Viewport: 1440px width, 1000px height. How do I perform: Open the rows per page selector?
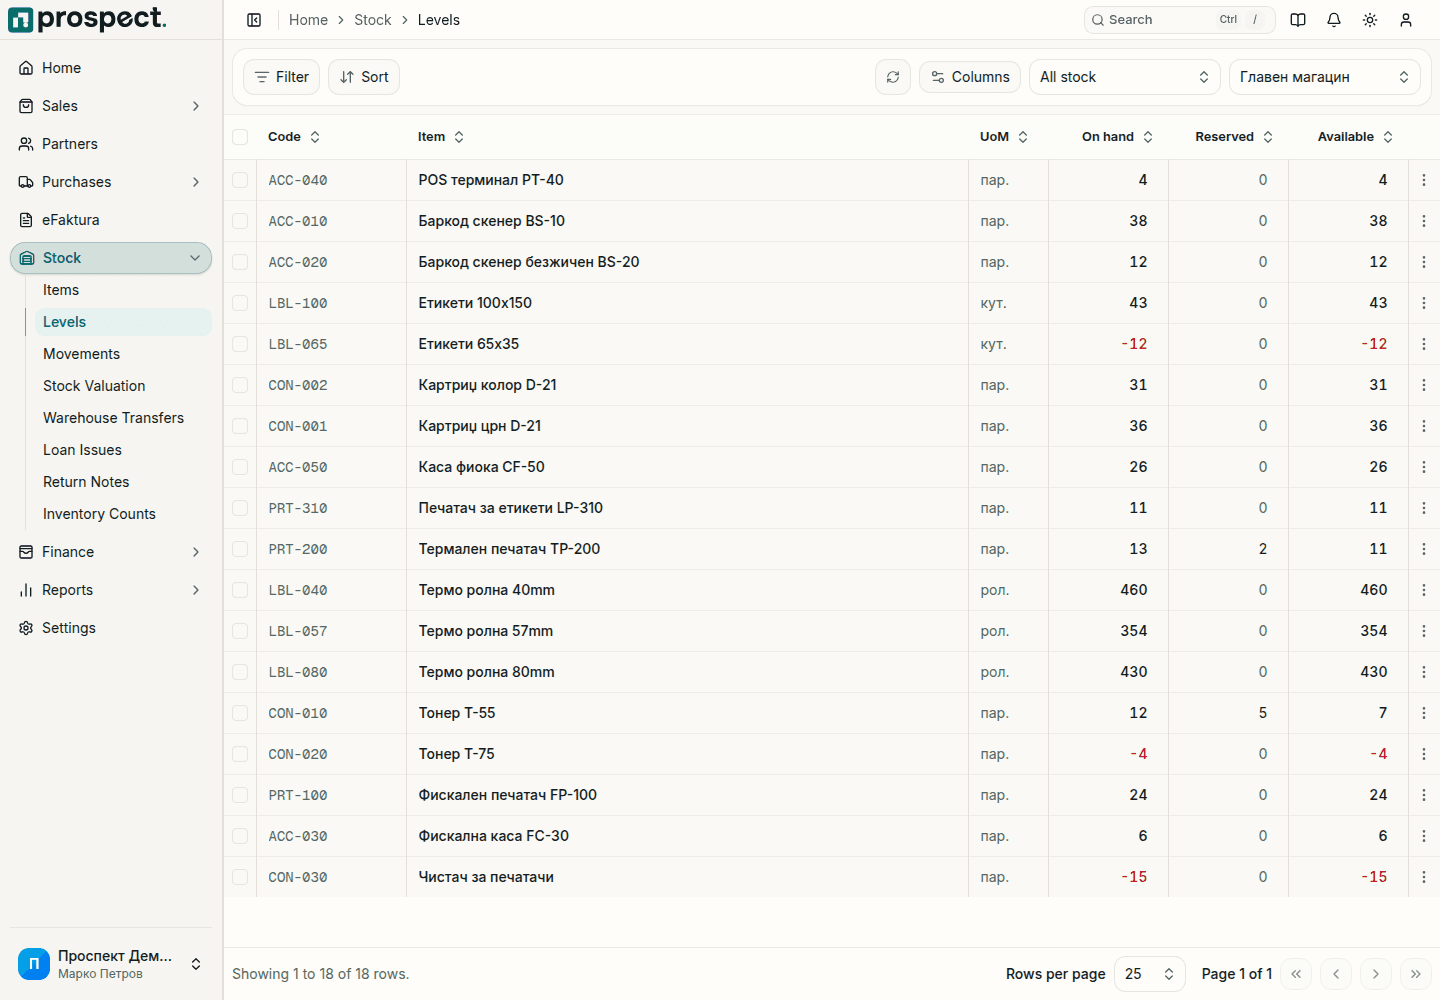coord(1150,974)
